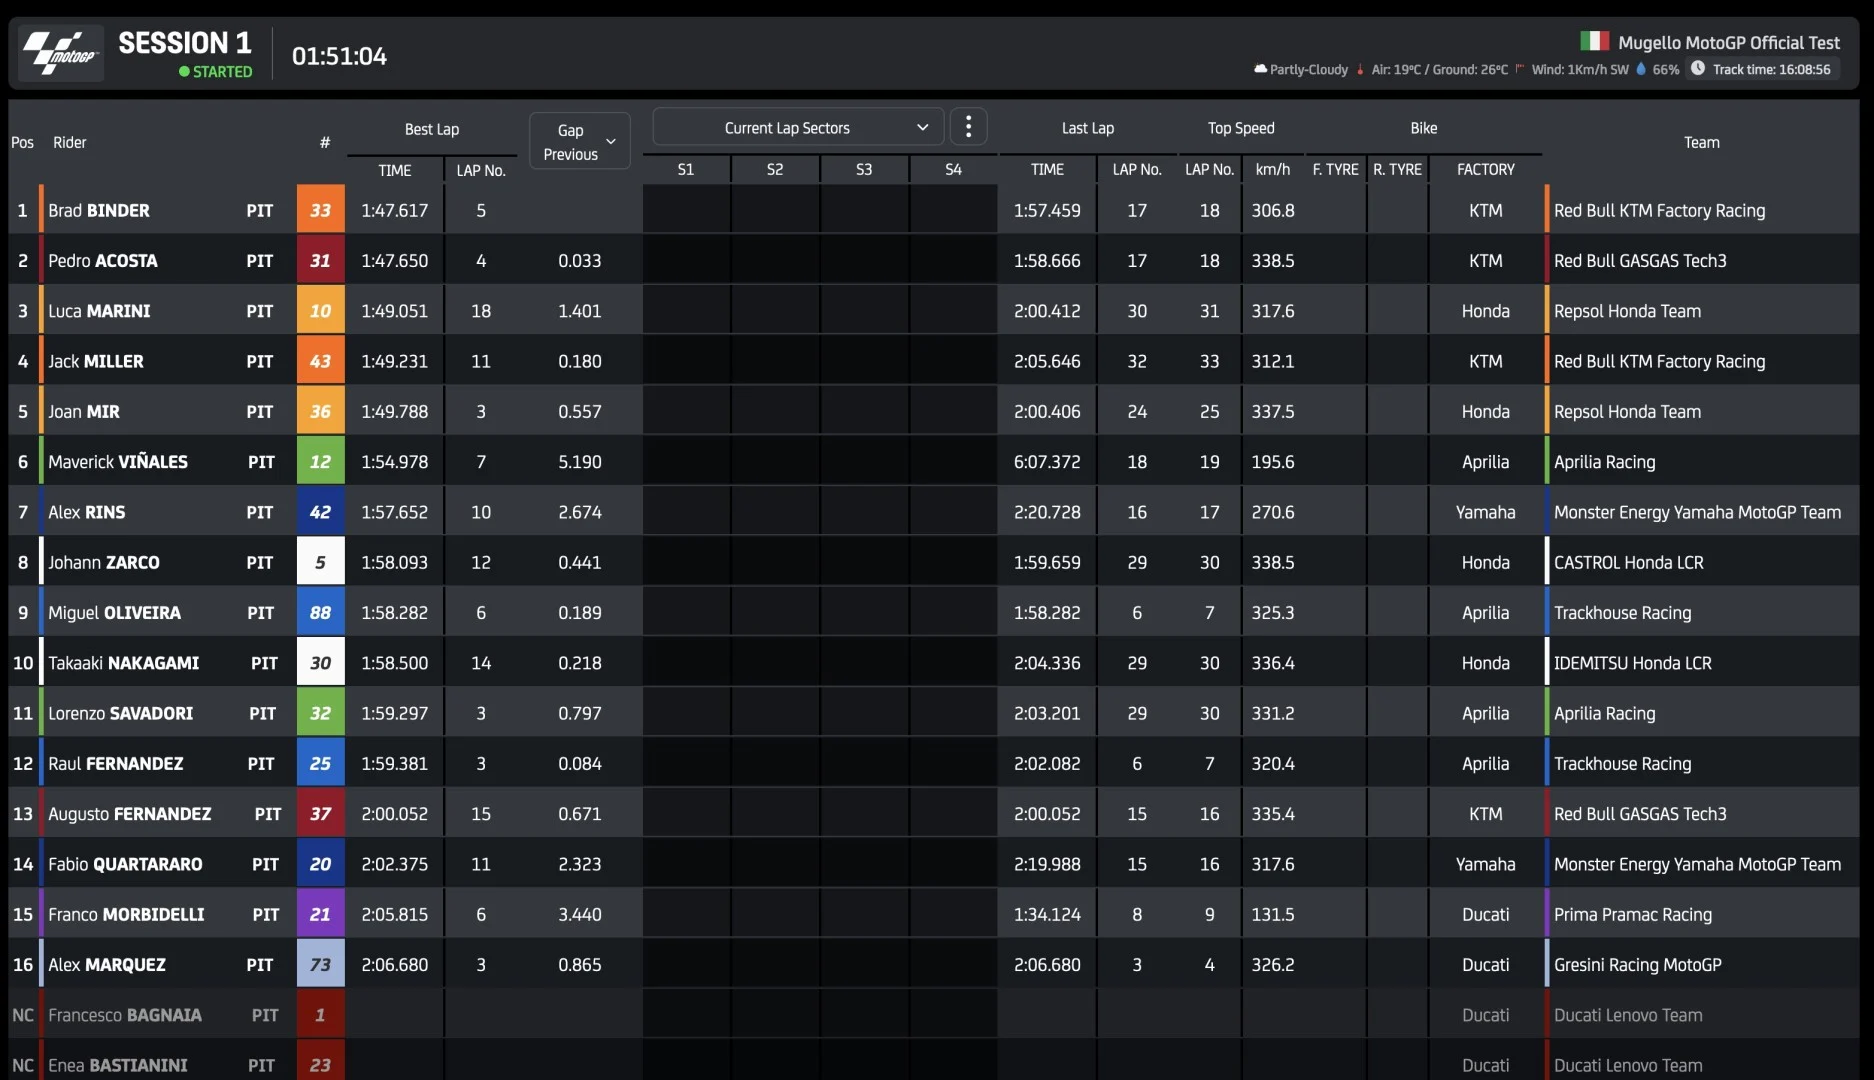Click last lap time 6:07.372
This screenshot has width=1874, height=1080.
point(1047,461)
